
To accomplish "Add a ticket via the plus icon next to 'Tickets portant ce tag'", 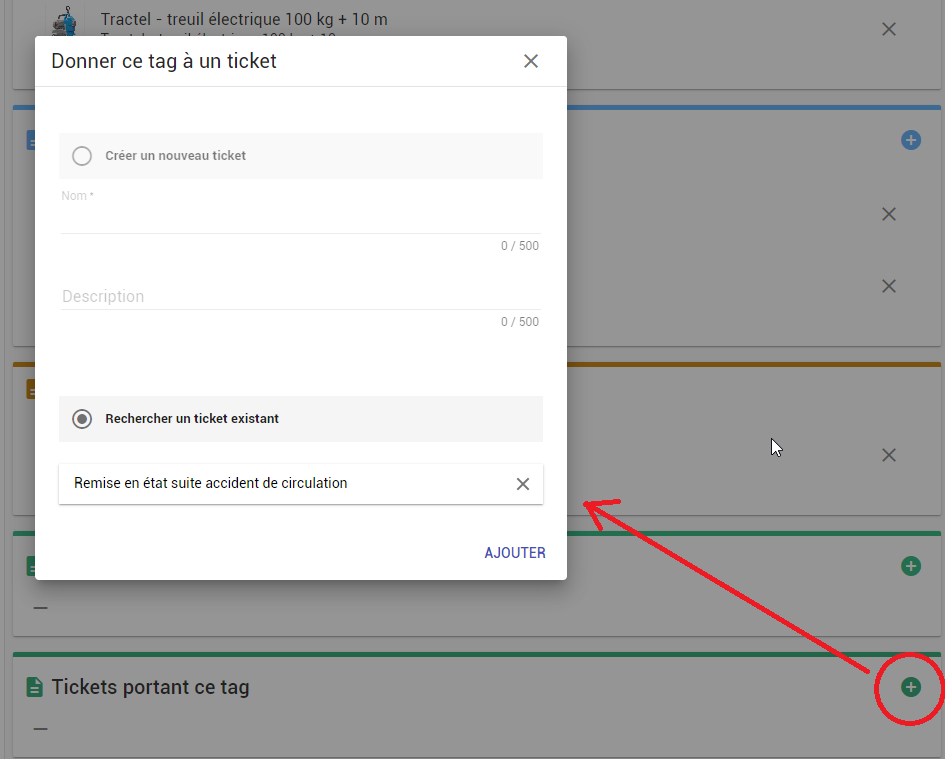I will click(910, 687).
